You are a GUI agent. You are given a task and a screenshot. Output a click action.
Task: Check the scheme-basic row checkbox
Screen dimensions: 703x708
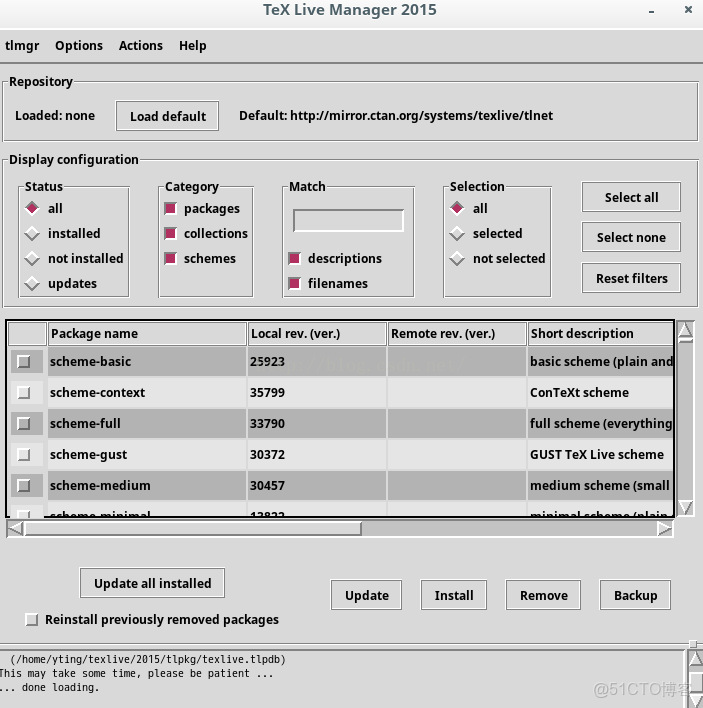pyautogui.click(x=24, y=362)
